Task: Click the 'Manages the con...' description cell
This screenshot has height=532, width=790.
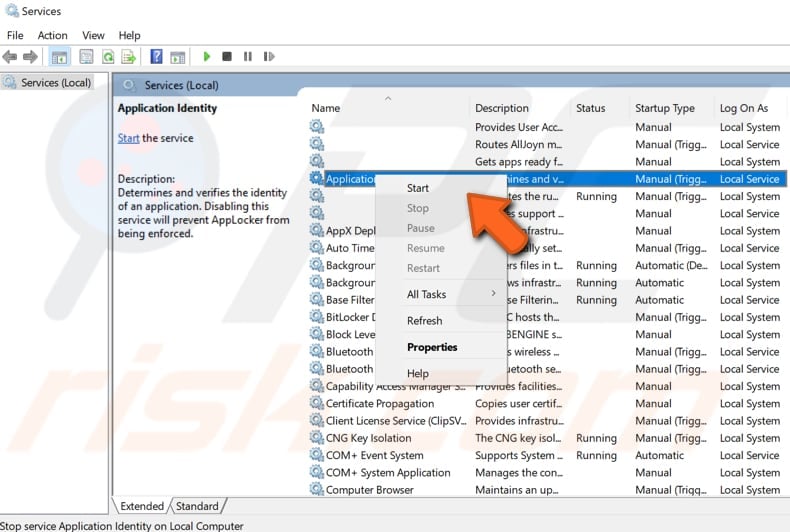Action: point(519,473)
